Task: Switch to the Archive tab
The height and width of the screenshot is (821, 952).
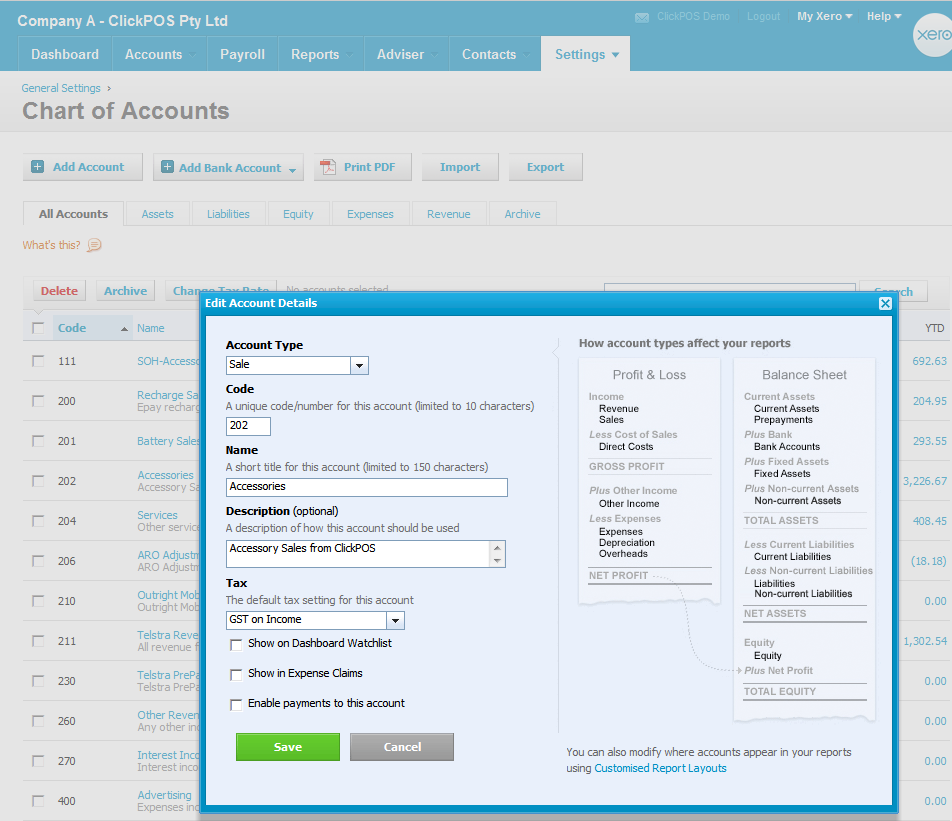Action: tap(522, 214)
